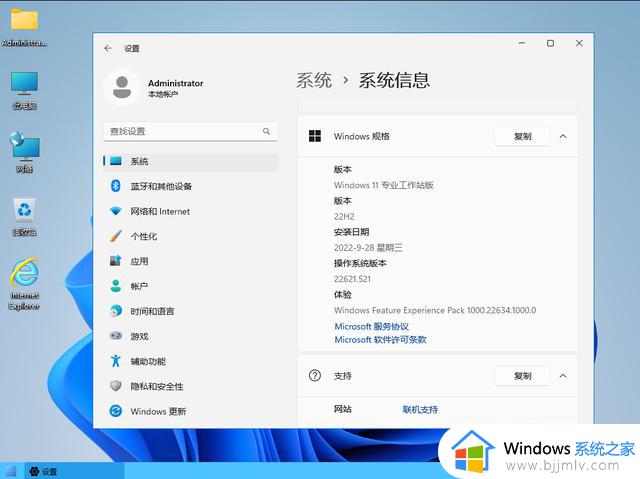Select the 22621.521 build number
Screen dimensions: 640x479
click(352, 279)
